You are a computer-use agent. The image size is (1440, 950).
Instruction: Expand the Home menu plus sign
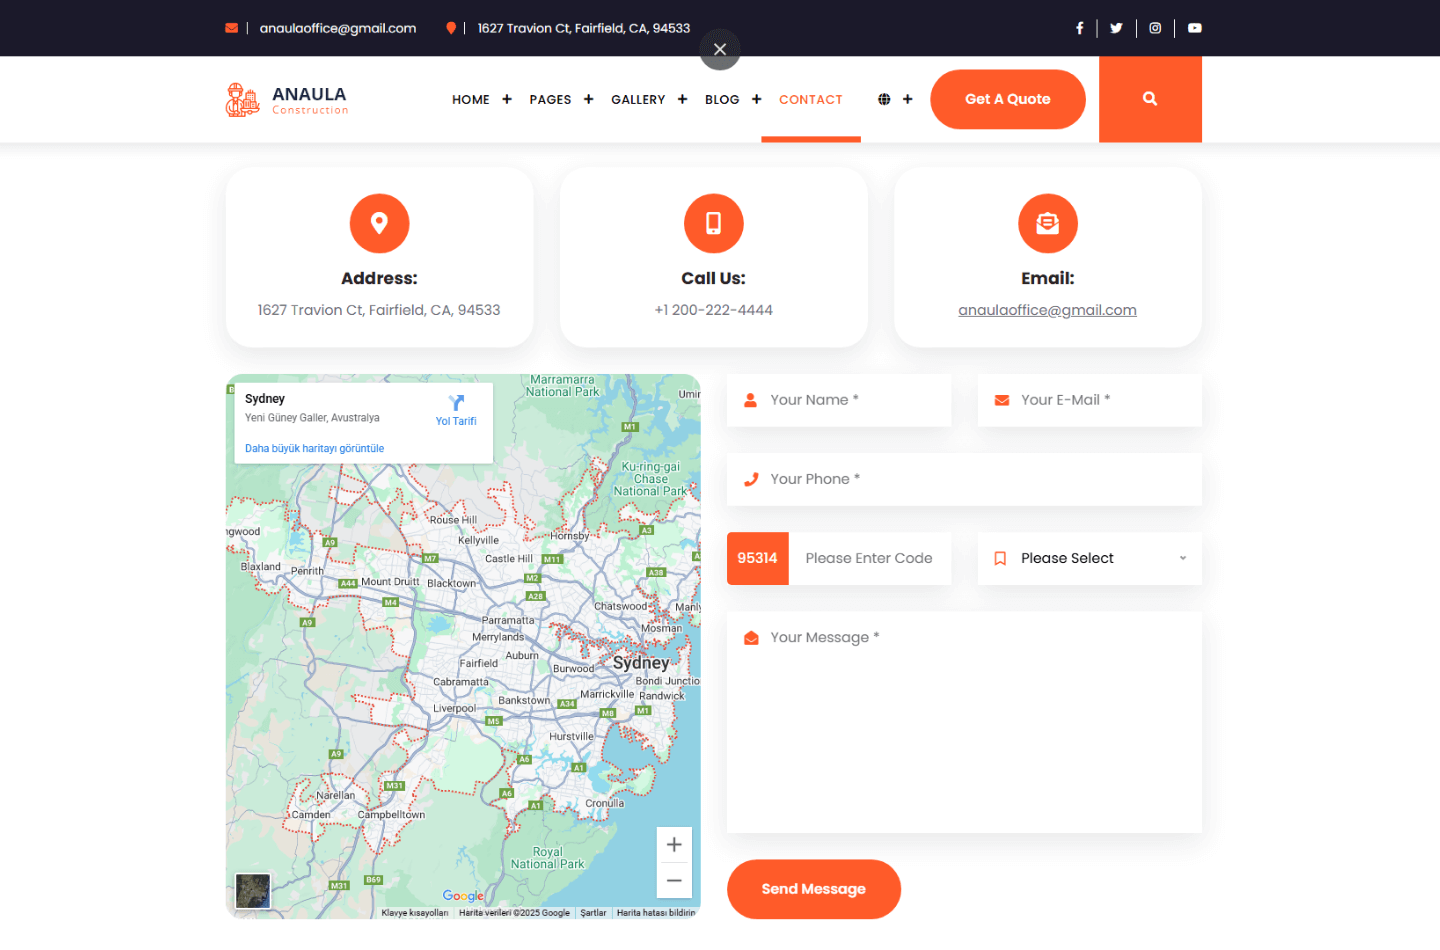[x=507, y=99]
